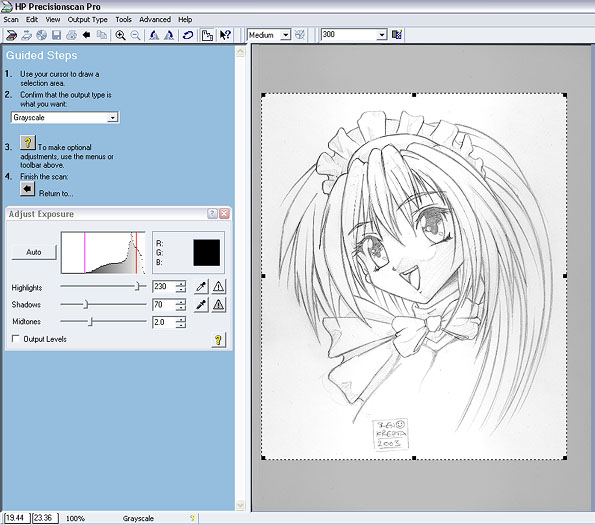Click the Shadows warning triangle icon

219,304
